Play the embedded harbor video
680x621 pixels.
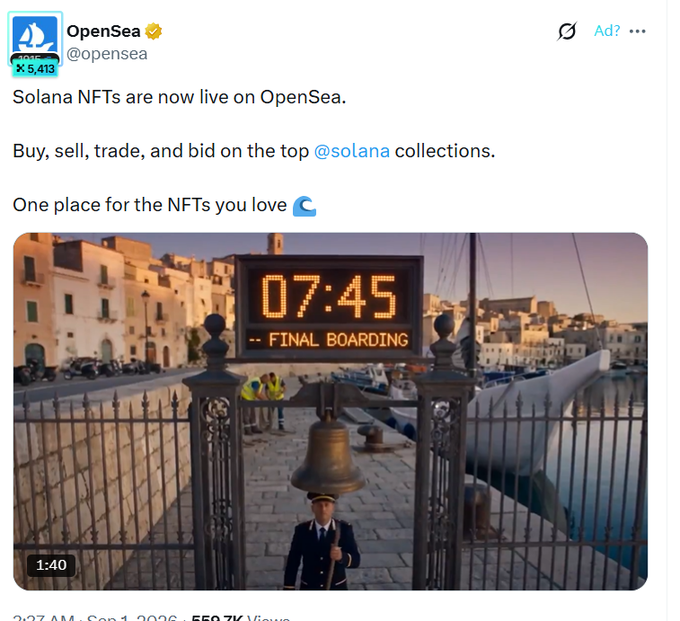(330, 411)
